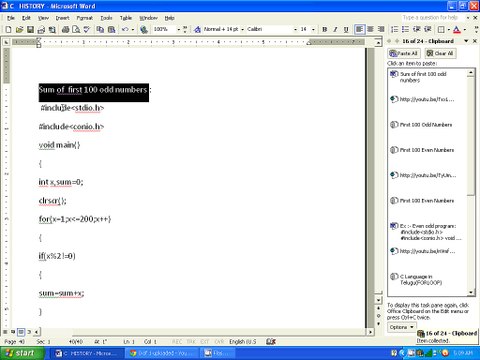The height and width of the screenshot is (360, 480).
Task: Open the Zoom 100% dropdown
Action: (x=179, y=29)
